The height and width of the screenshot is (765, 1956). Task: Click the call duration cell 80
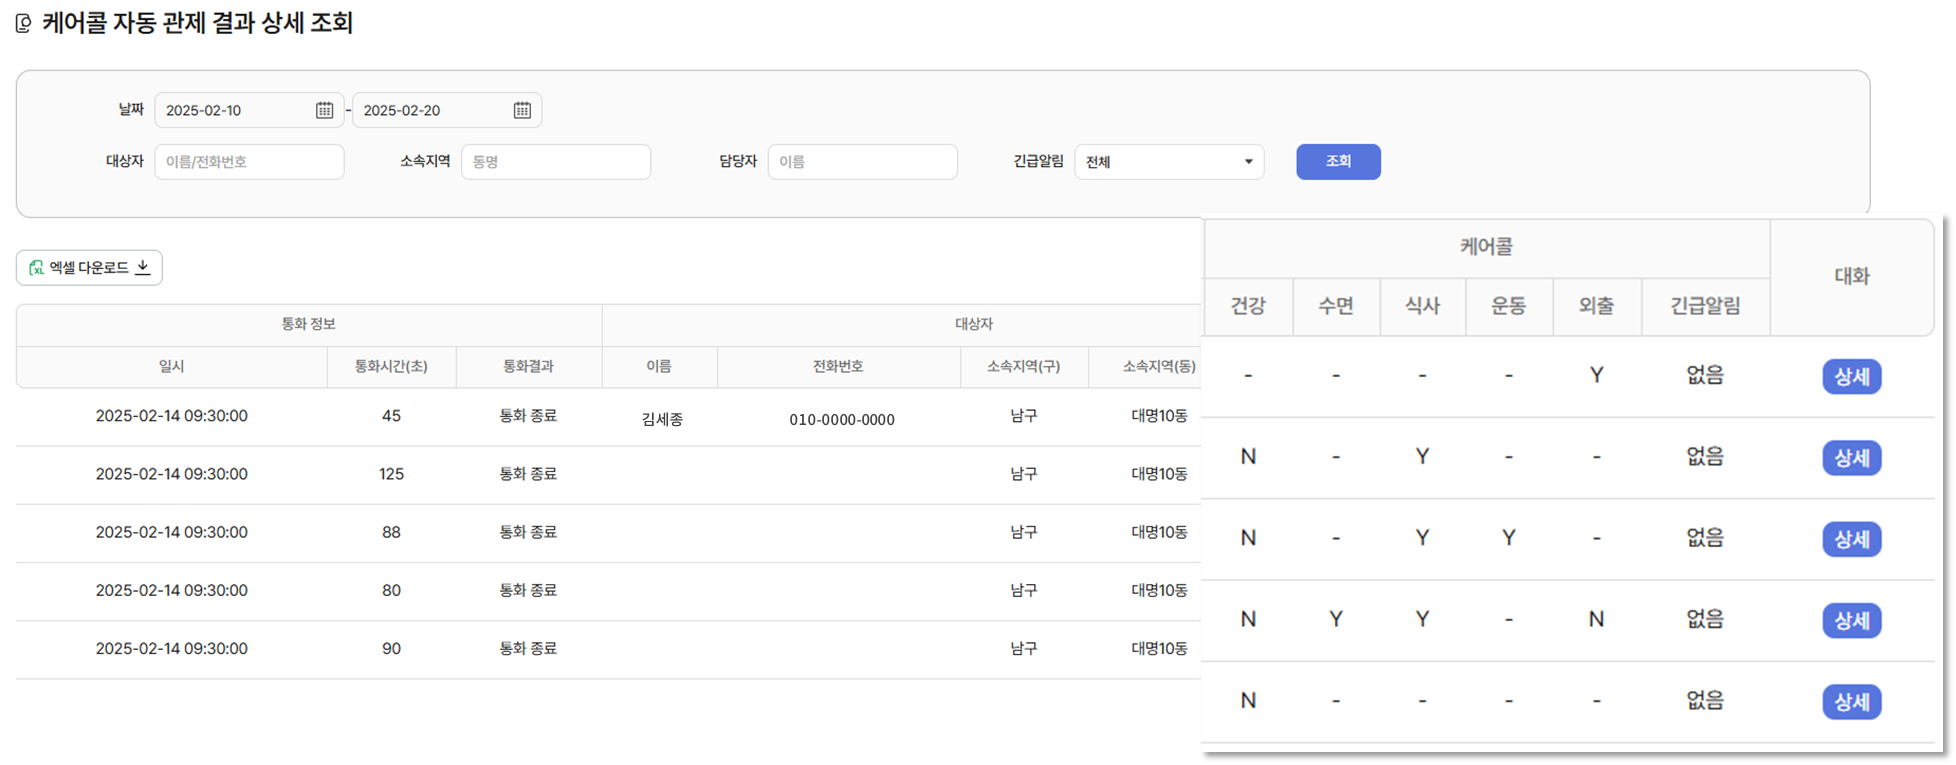coord(391,590)
